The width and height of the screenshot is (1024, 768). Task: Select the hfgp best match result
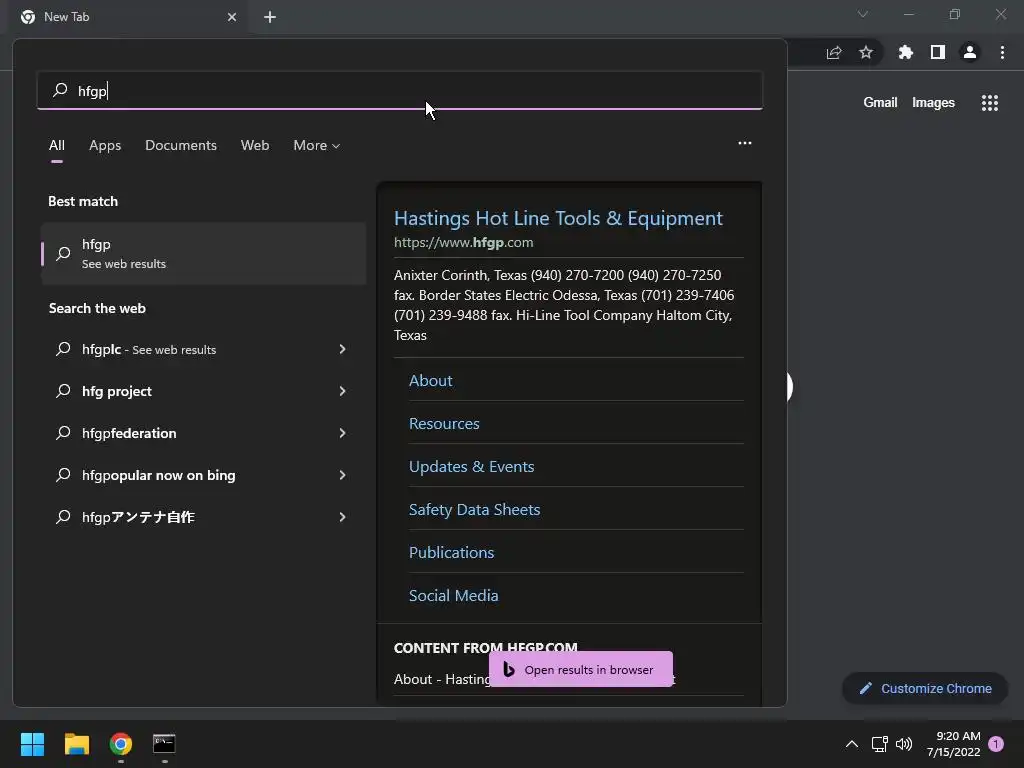[203, 253]
